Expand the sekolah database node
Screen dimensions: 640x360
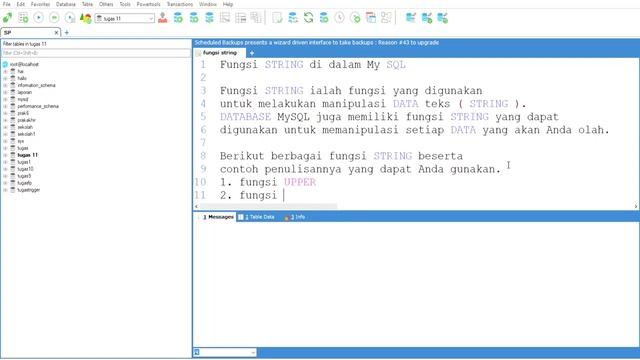5,127
